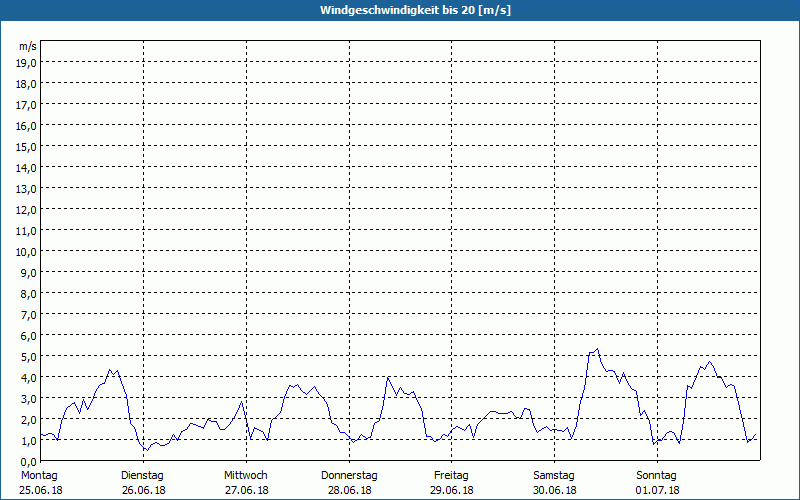The image size is (800, 500).
Task: Select the 12,0 y-axis label
Action: tap(26, 210)
